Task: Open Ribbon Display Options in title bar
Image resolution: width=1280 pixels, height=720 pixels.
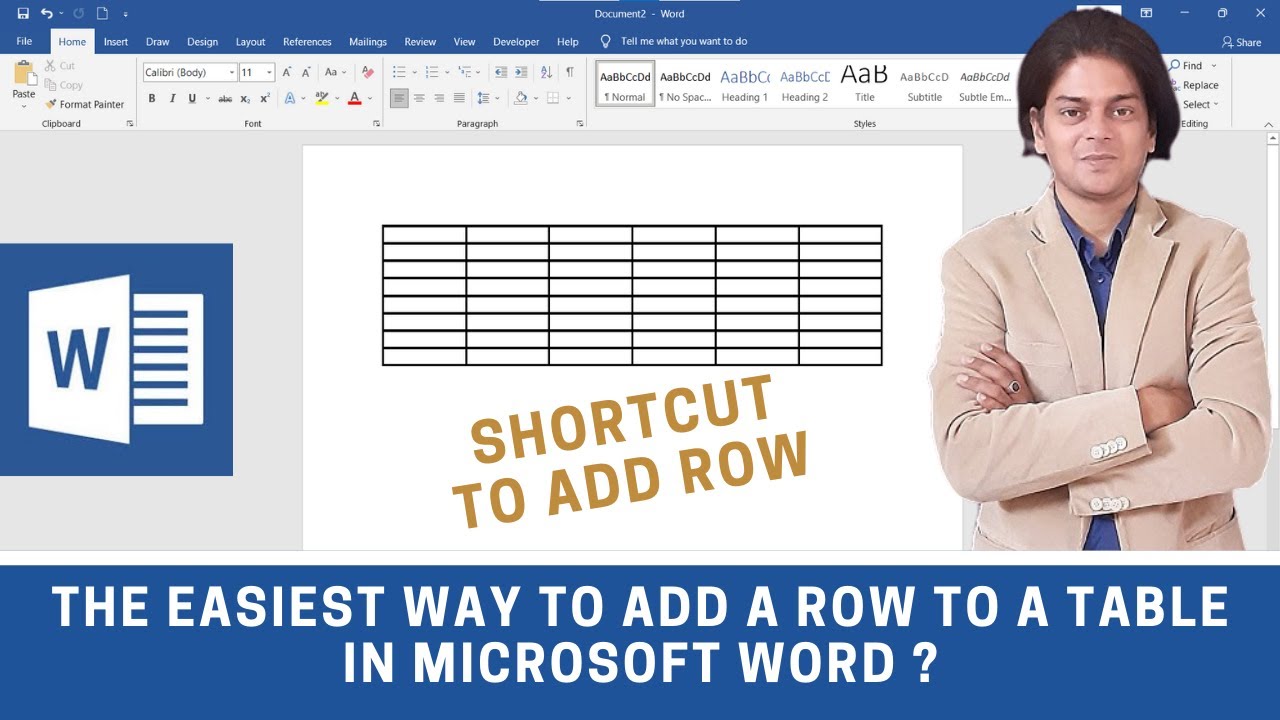Action: (x=1146, y=13)
